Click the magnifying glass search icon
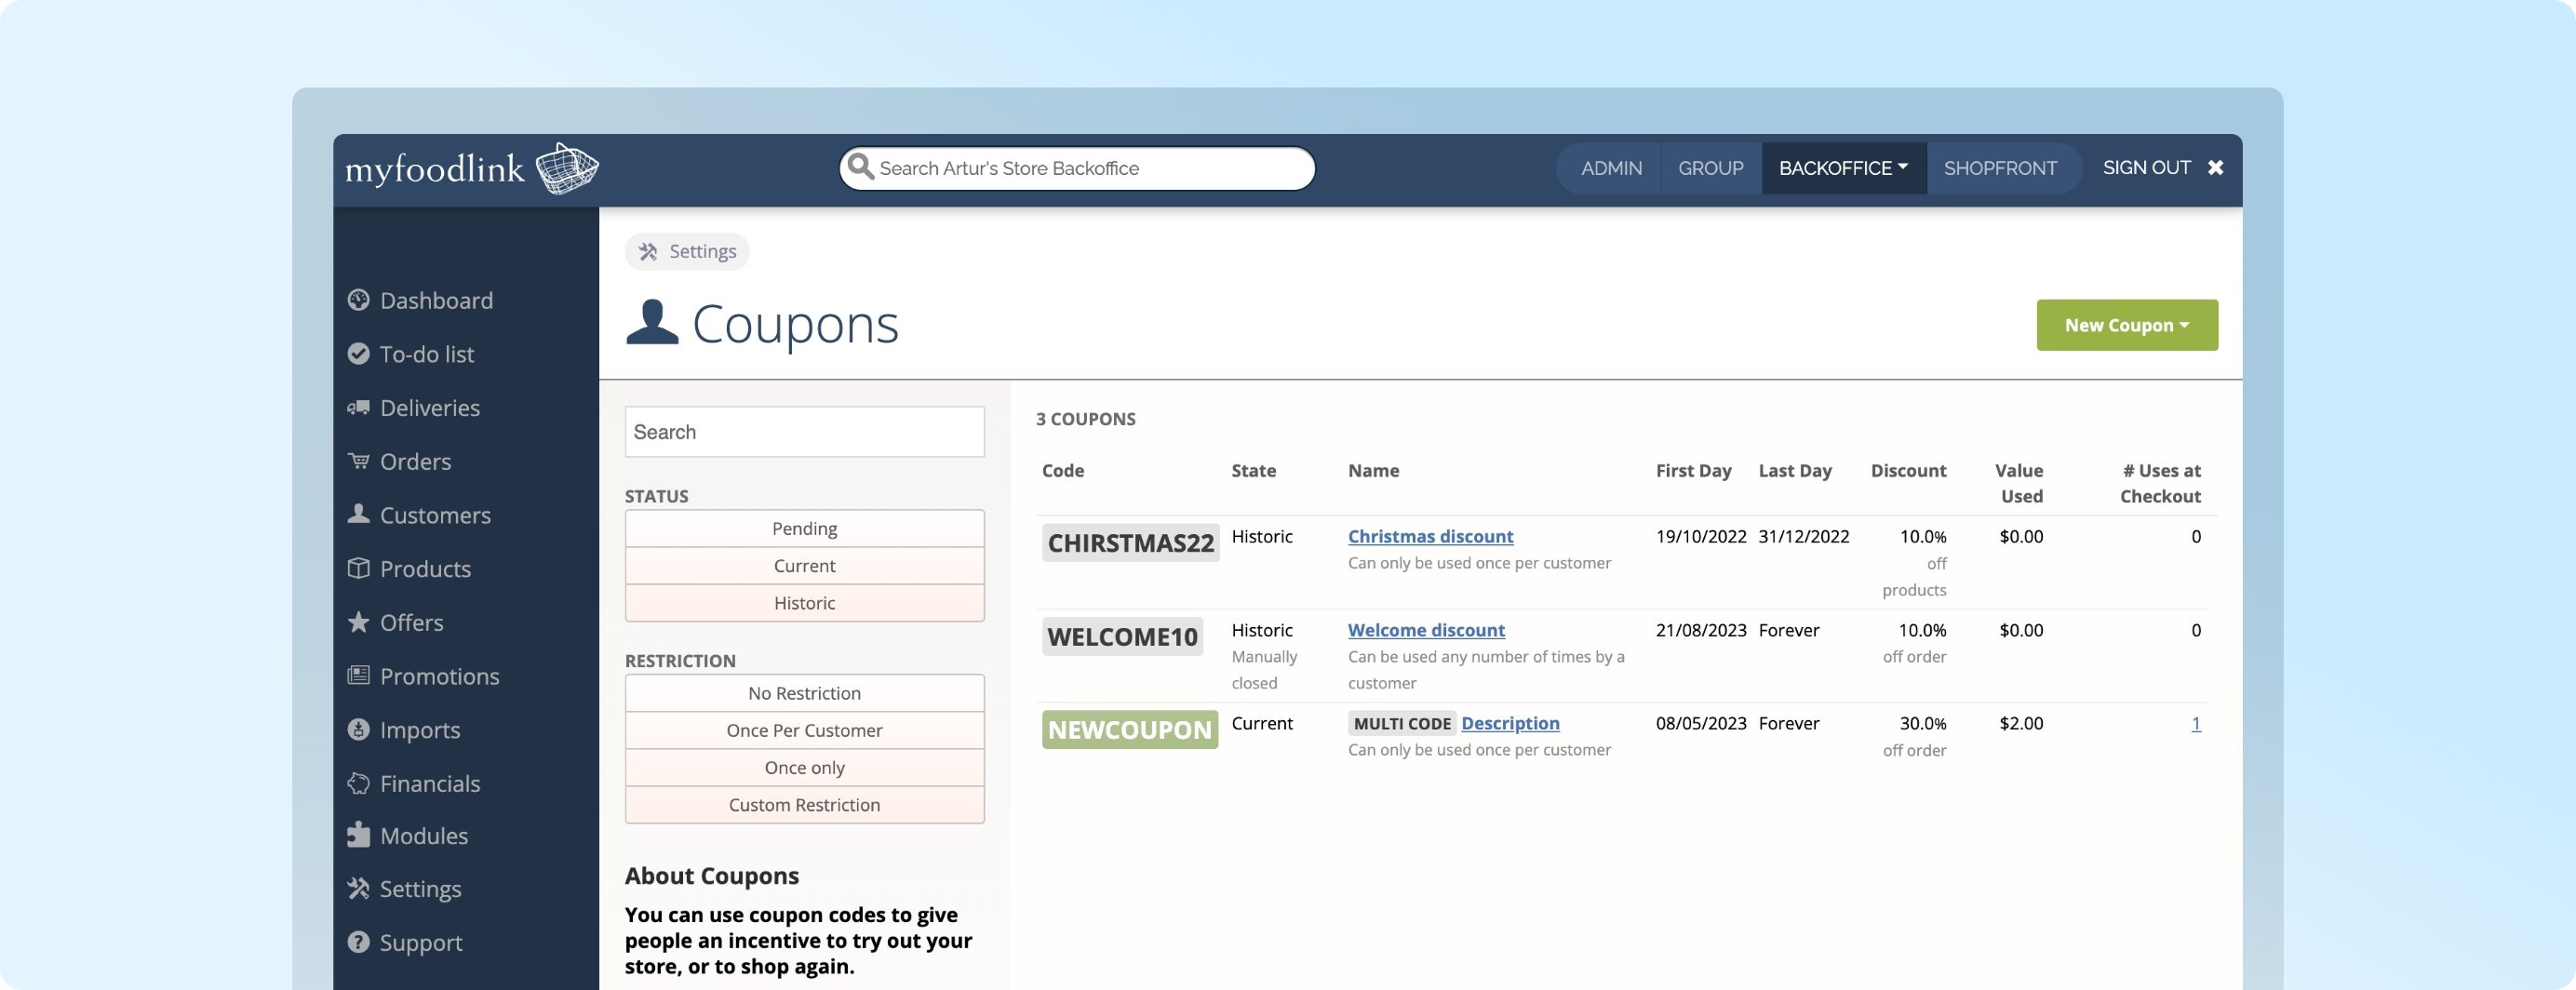This screenshot has height=990, width=2576. click(x=860, y=166)
